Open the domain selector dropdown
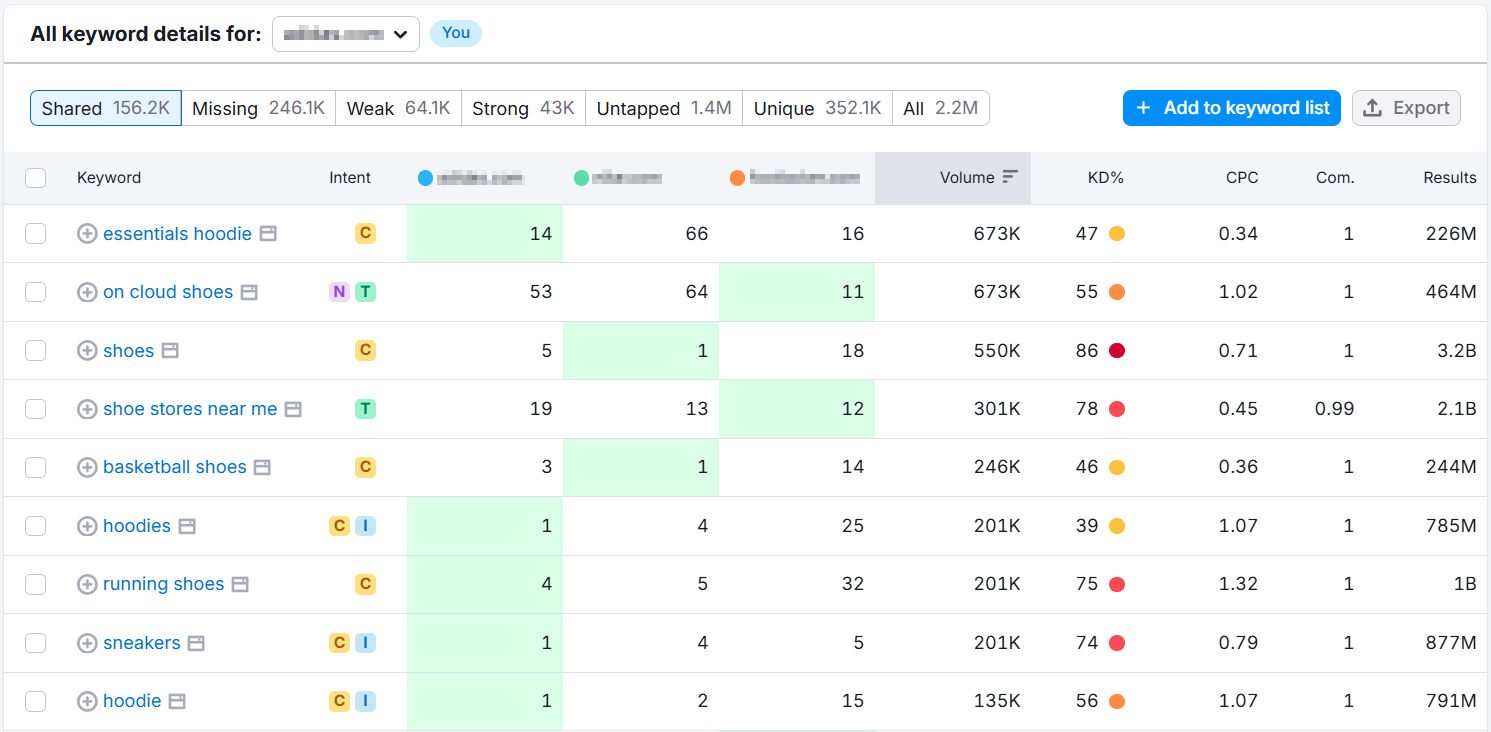This screenshot has height=732, width=1491. point(345,34)
